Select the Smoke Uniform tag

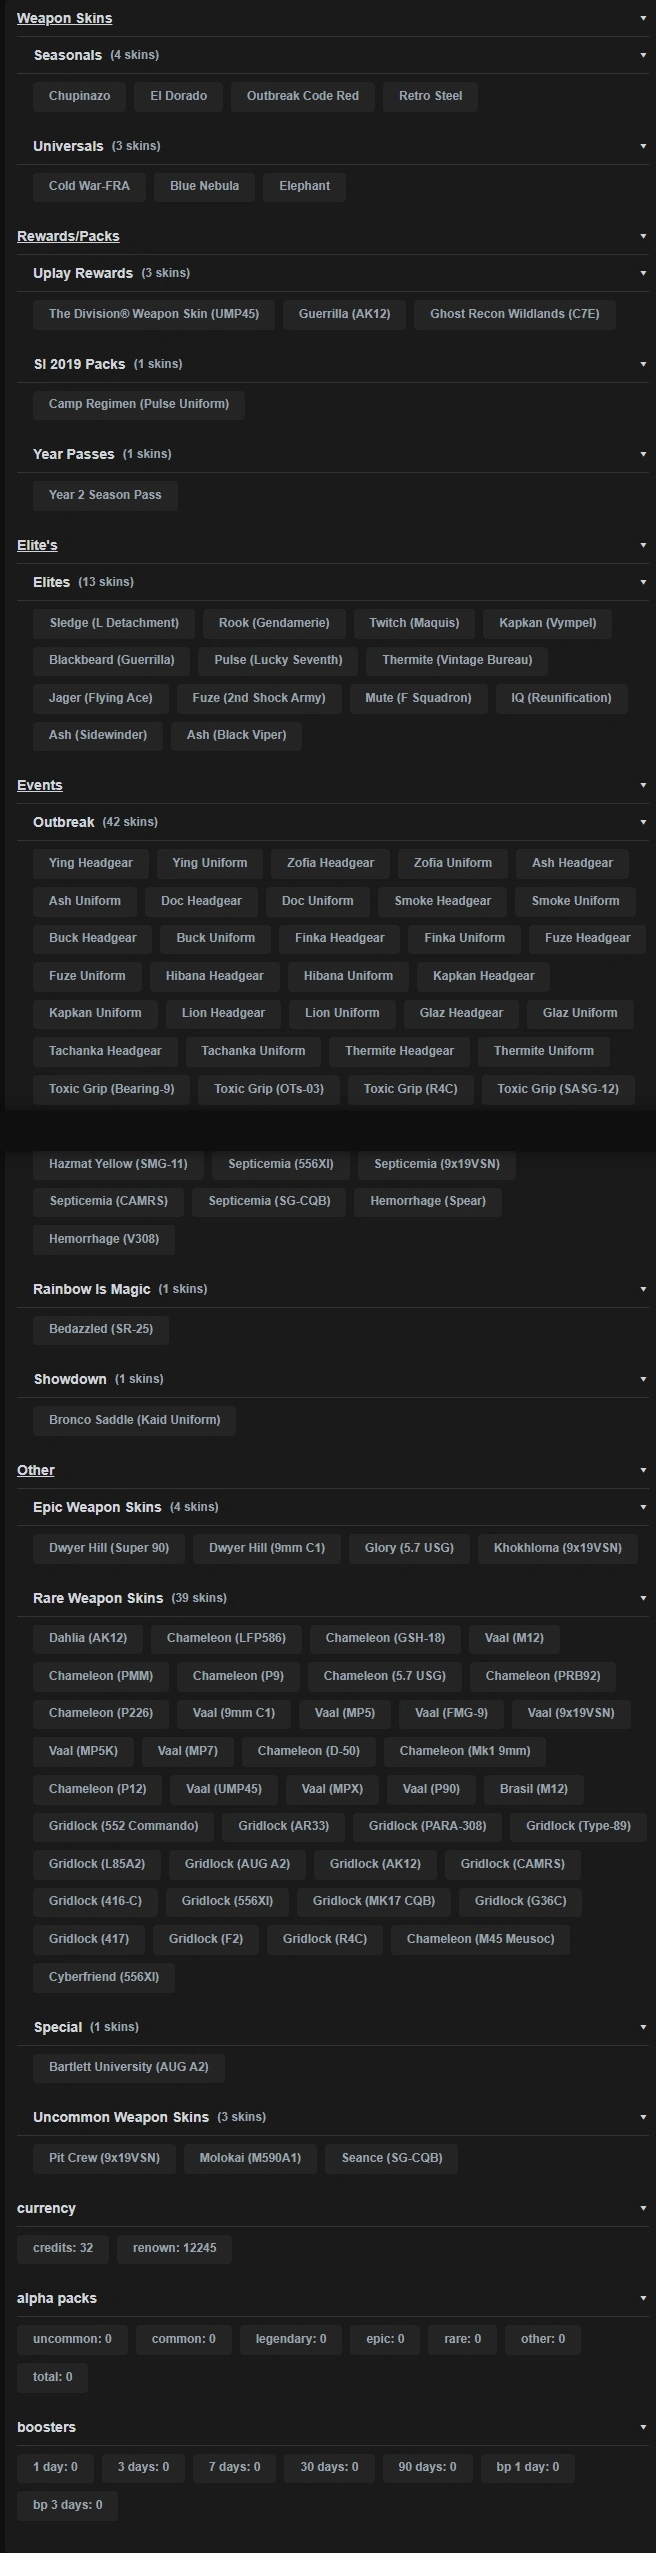(575, 901)
